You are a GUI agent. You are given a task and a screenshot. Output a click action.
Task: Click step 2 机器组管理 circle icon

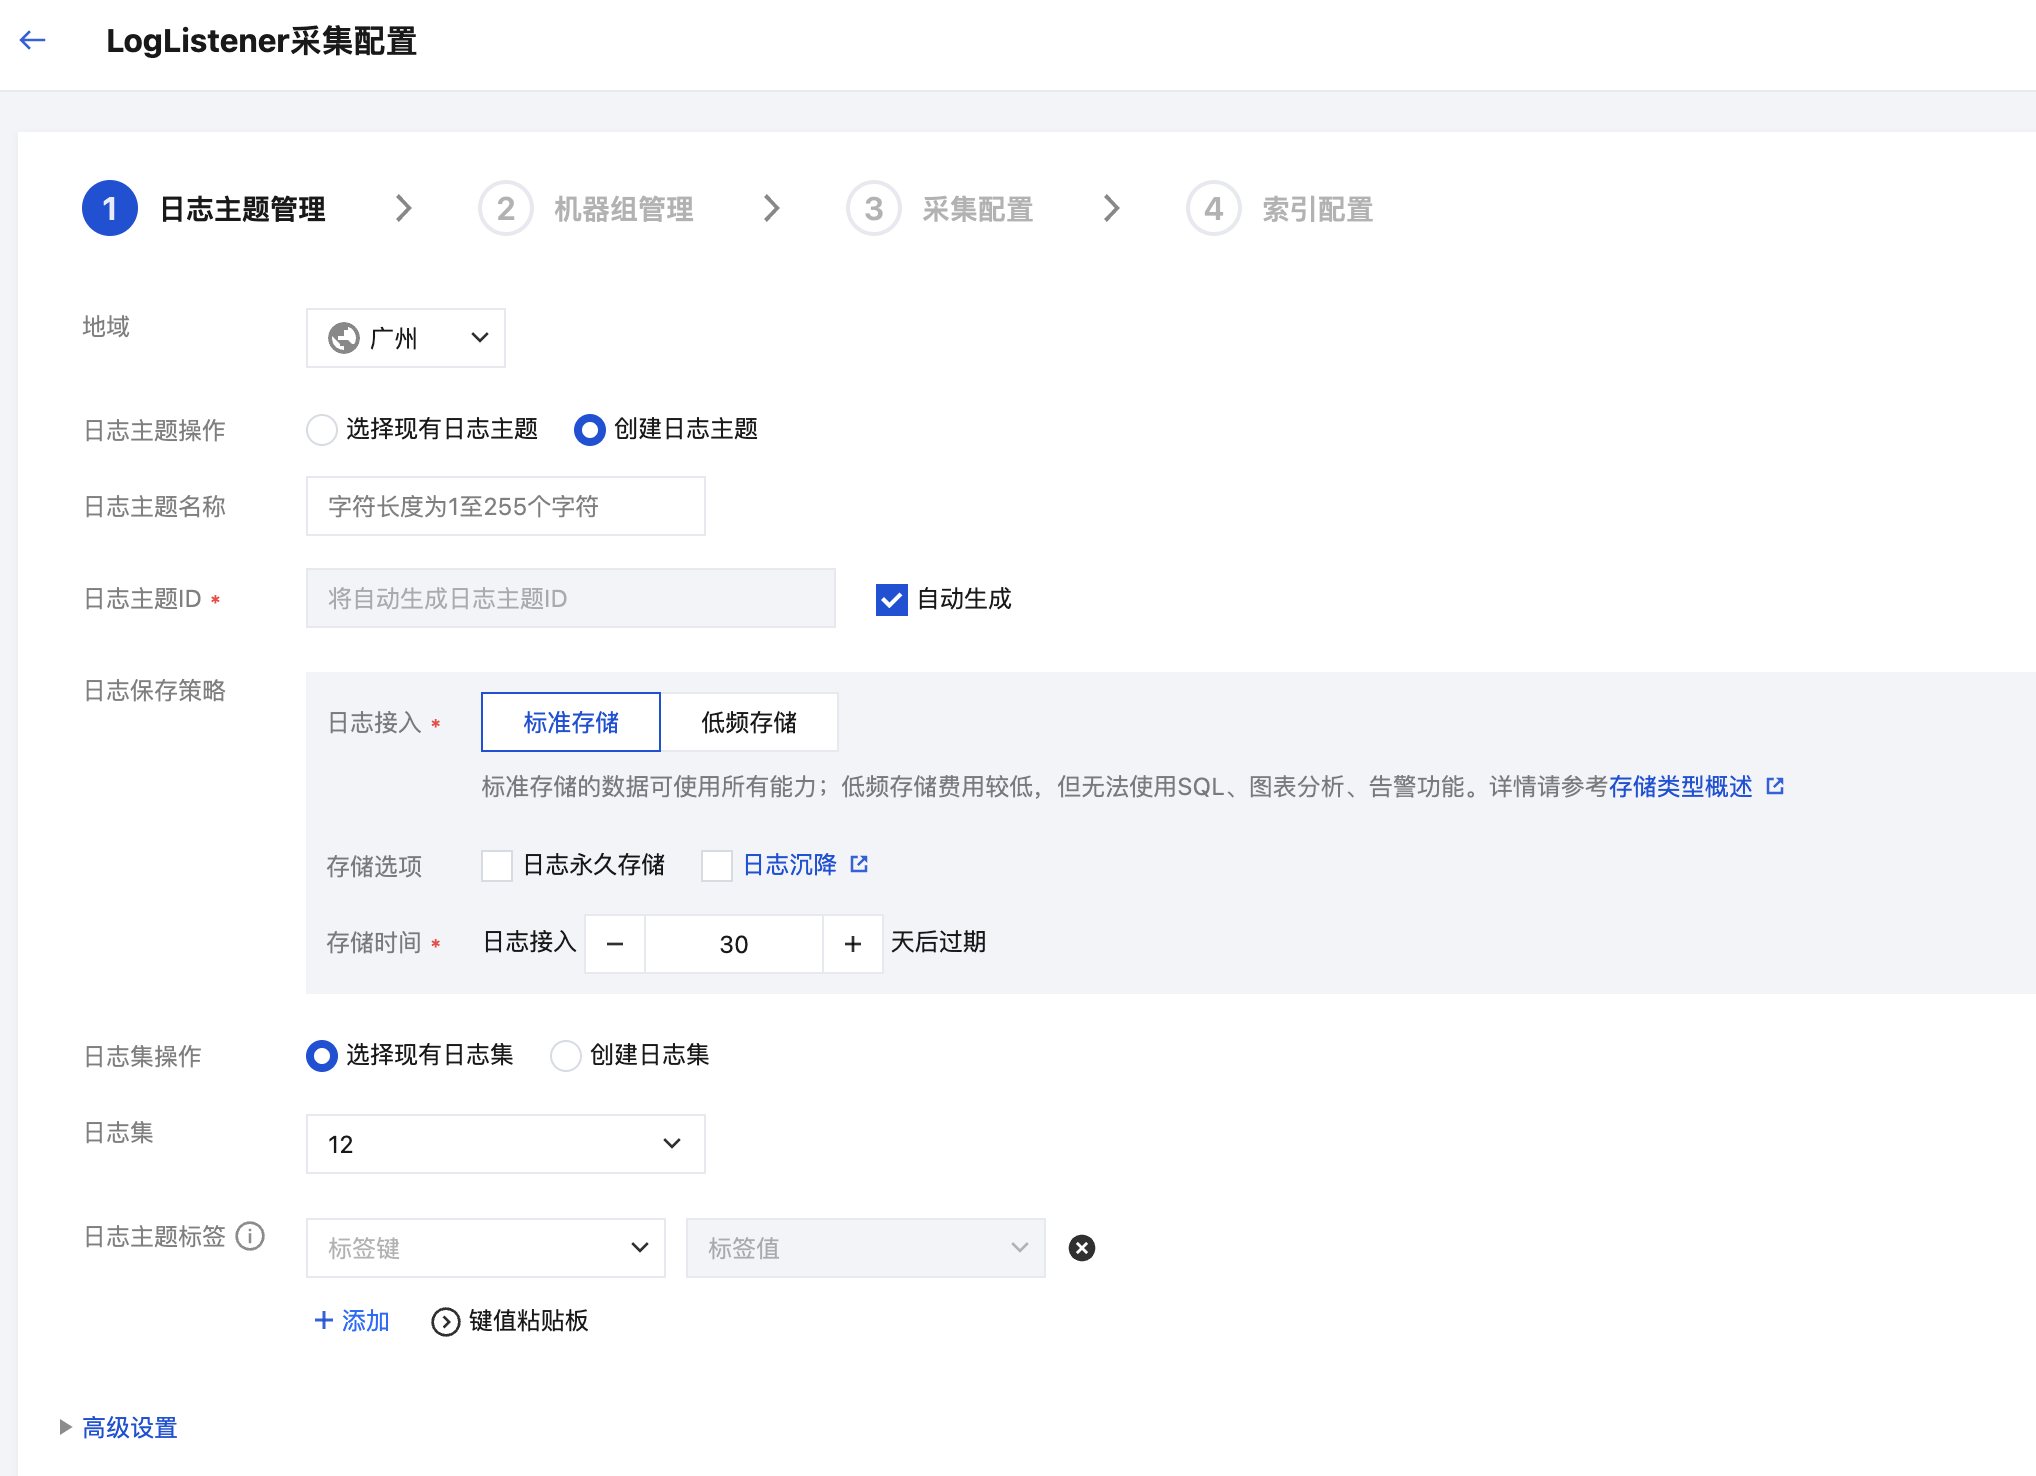pyautogui.click(x=505, y=208)
